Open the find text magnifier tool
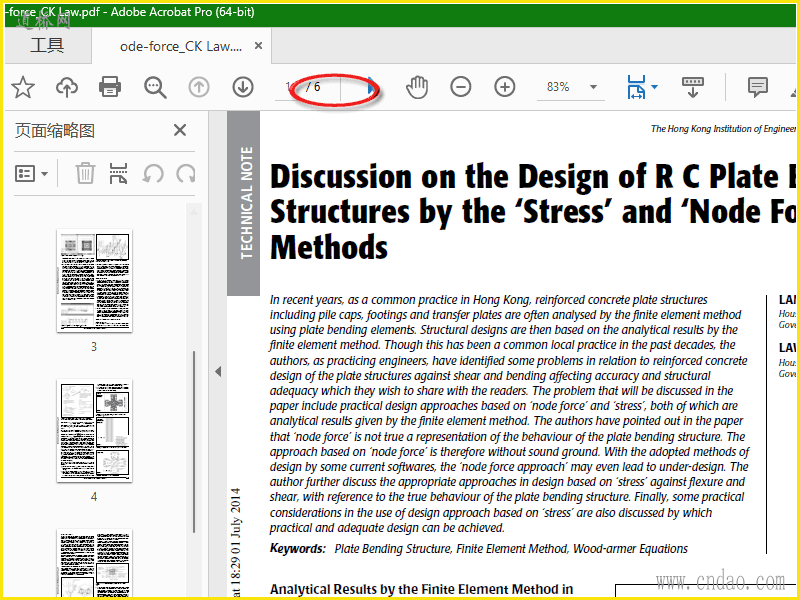Screen dimensions: 800x600 [x=155, y=88]
